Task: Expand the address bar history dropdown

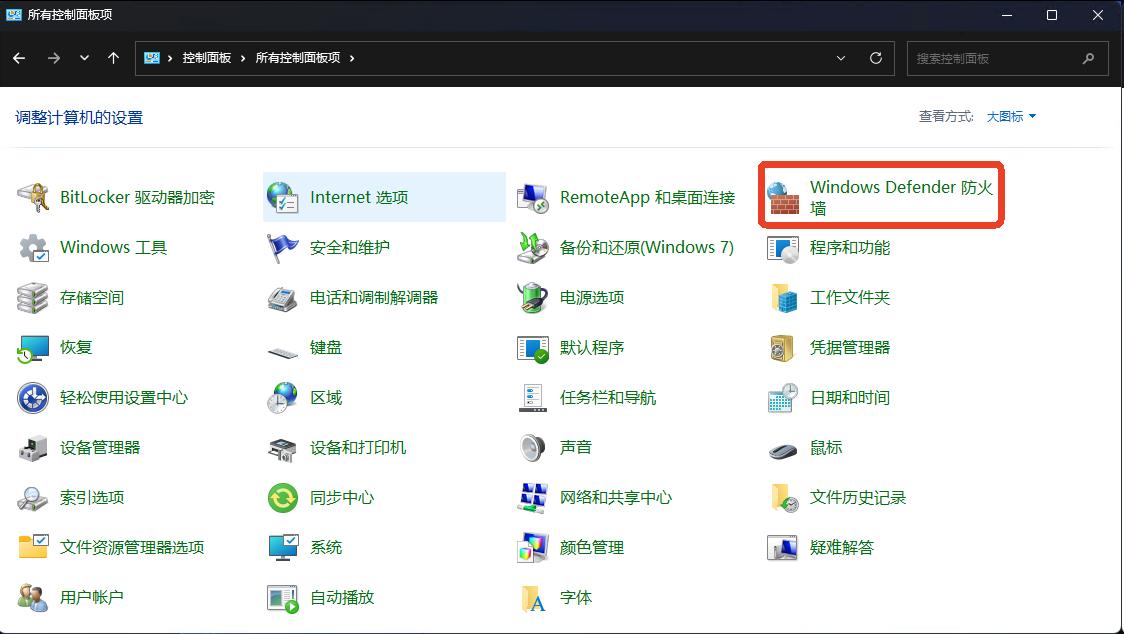Action: (x=841, y=58)
